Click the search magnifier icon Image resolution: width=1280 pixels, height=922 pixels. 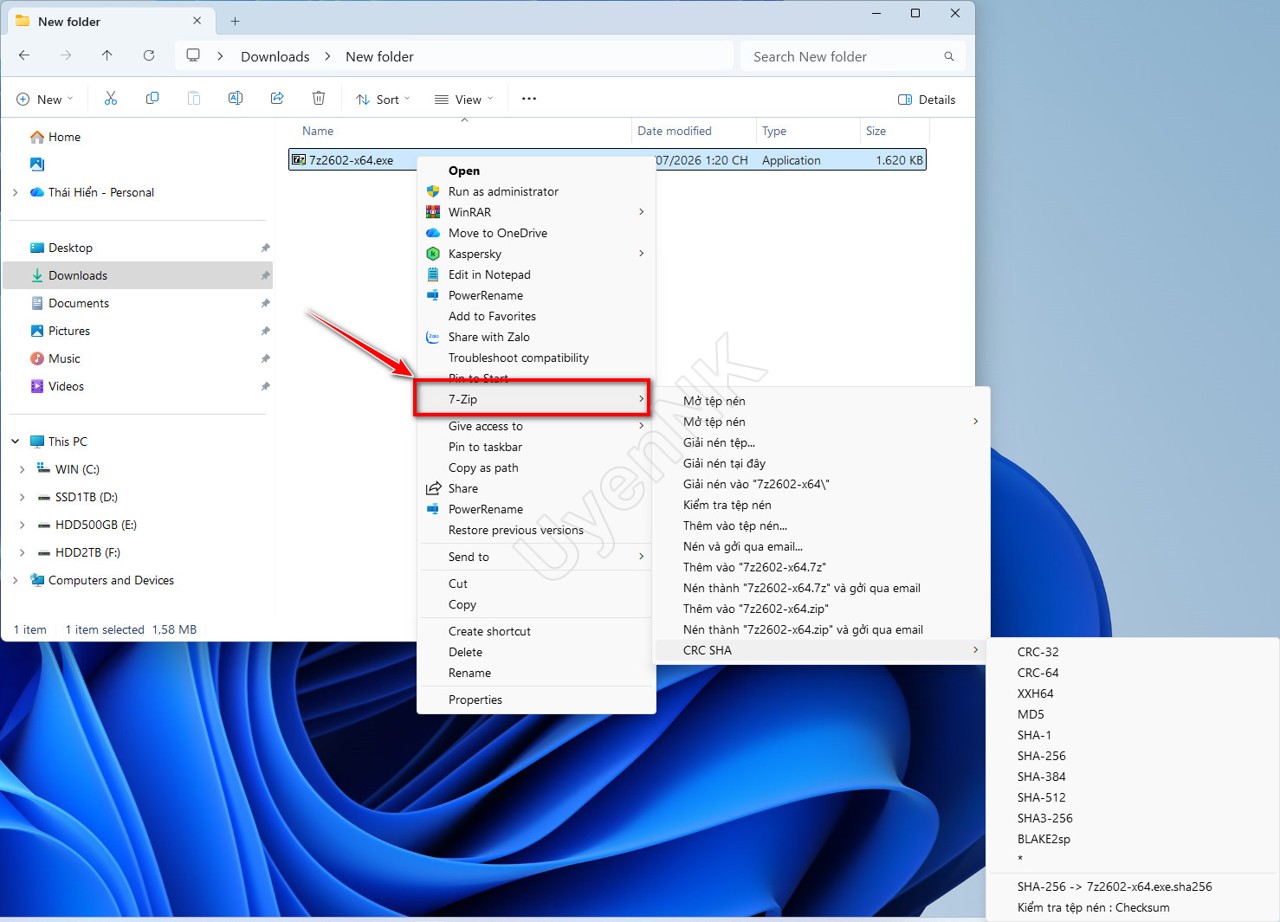click(x=949, y=57)
